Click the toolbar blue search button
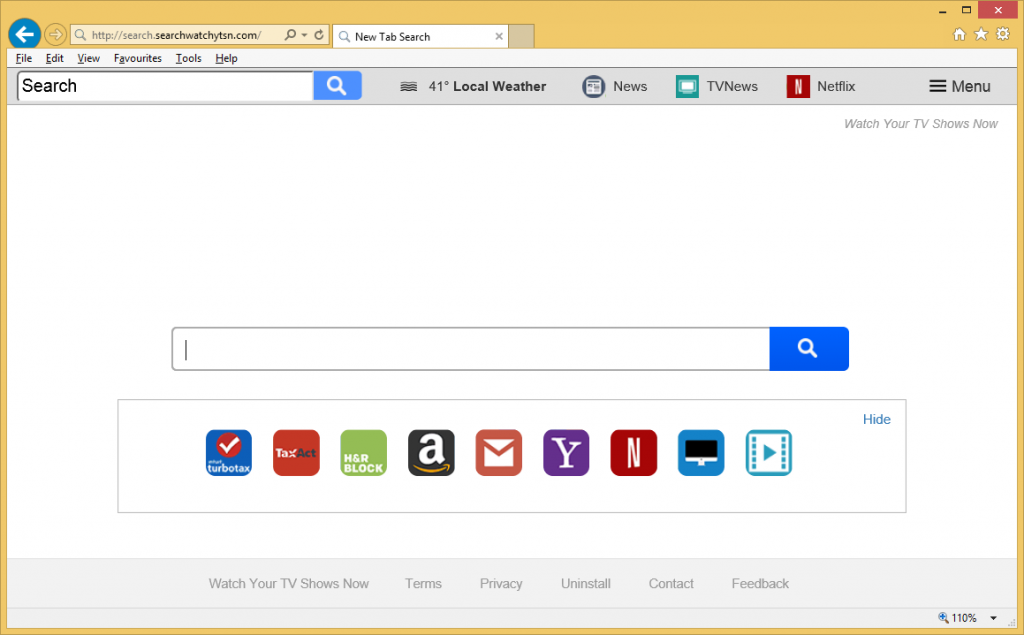1024x635 pixels. tap(338, 86)
